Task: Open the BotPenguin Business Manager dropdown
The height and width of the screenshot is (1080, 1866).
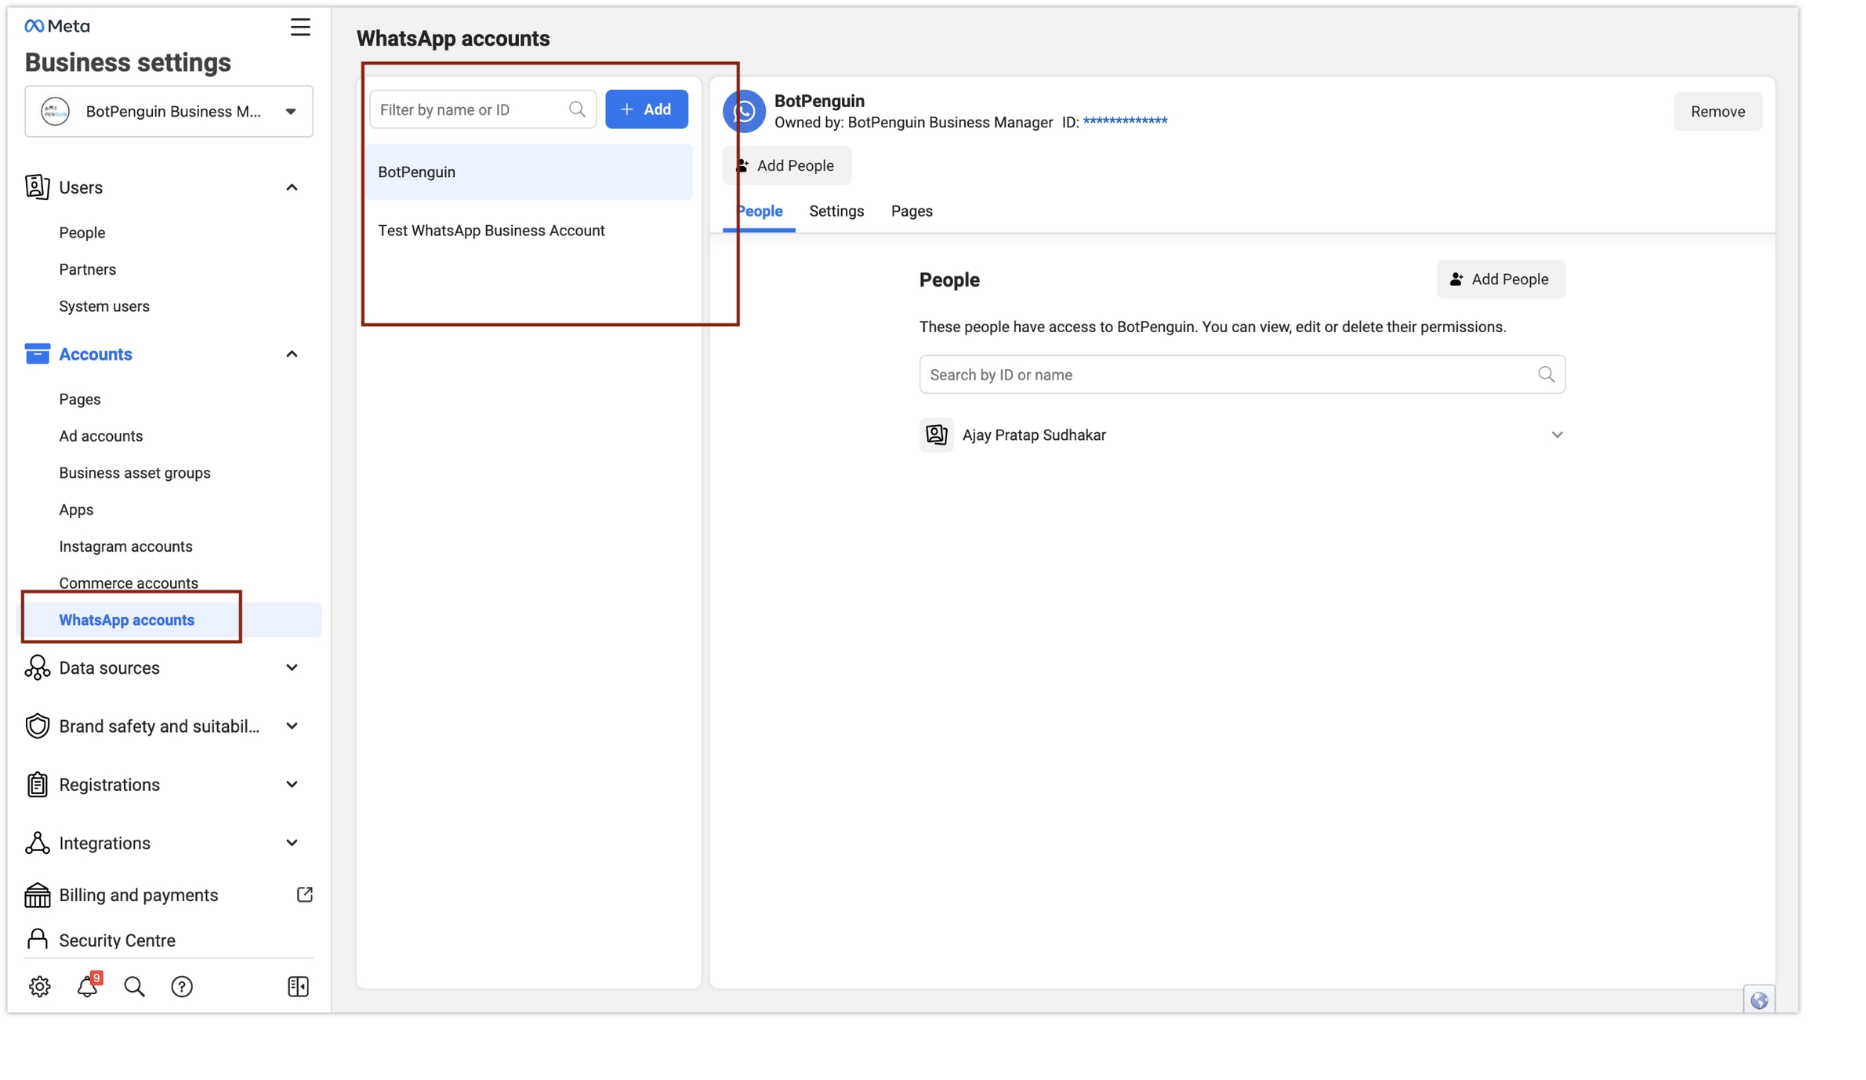Action: (x=169, y=111)
